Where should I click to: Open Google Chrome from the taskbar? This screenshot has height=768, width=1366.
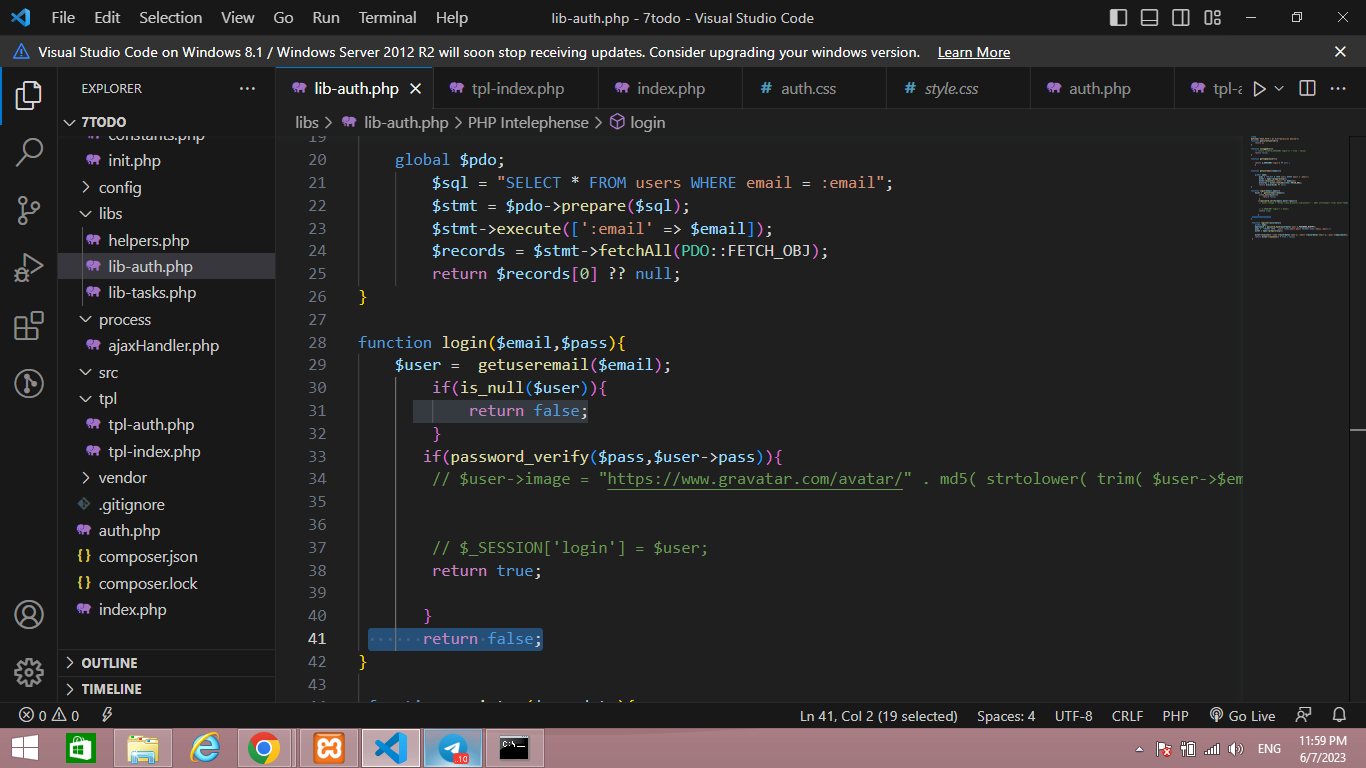[x=263, y=748]
